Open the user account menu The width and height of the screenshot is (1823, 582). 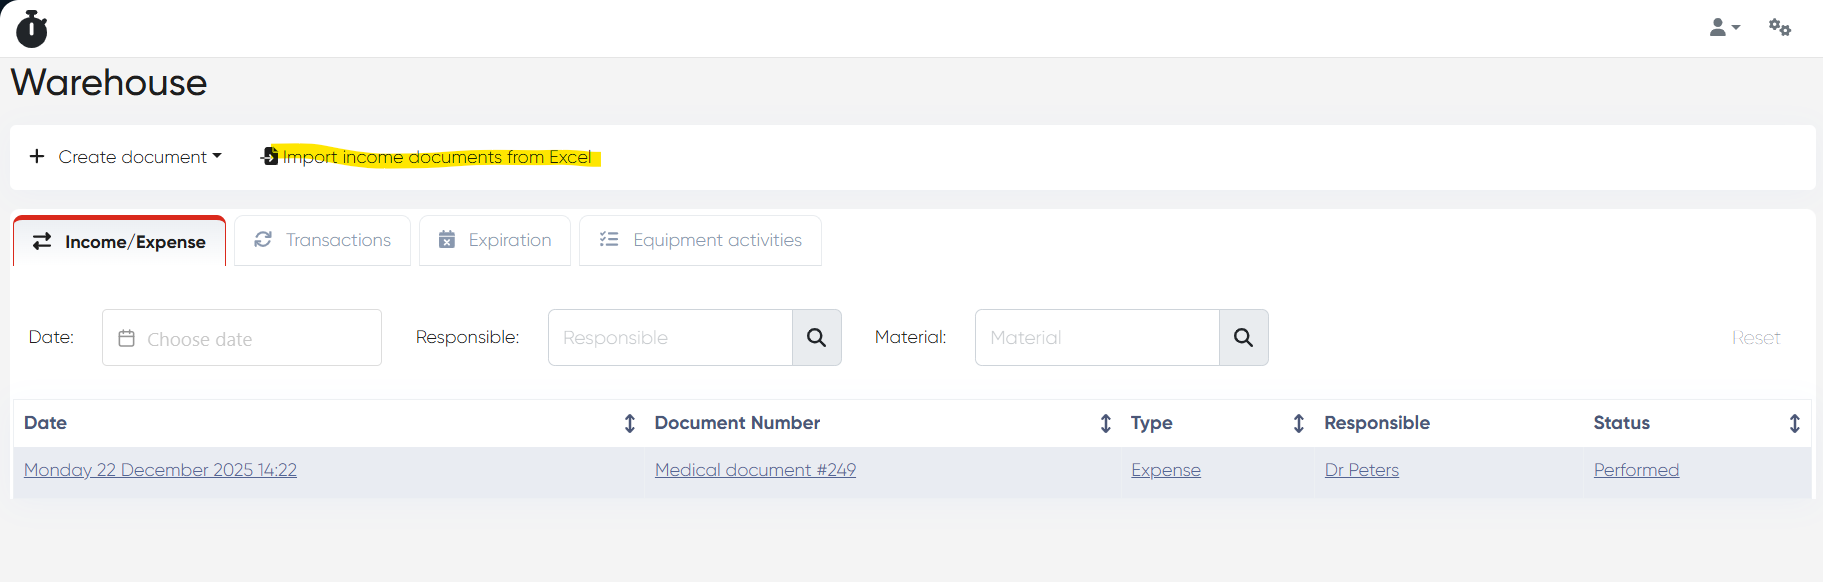pyautogui.click(x=1724, y=28)
